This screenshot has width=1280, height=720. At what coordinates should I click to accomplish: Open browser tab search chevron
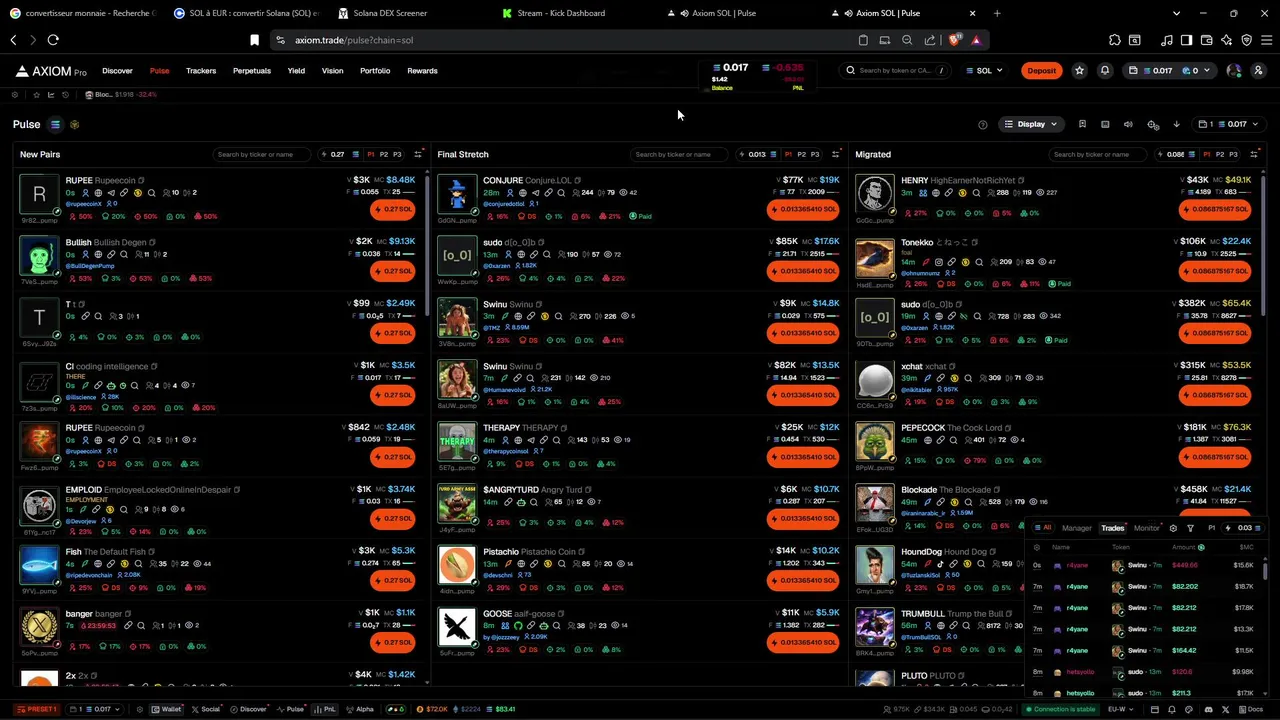tap(1176, 13)
